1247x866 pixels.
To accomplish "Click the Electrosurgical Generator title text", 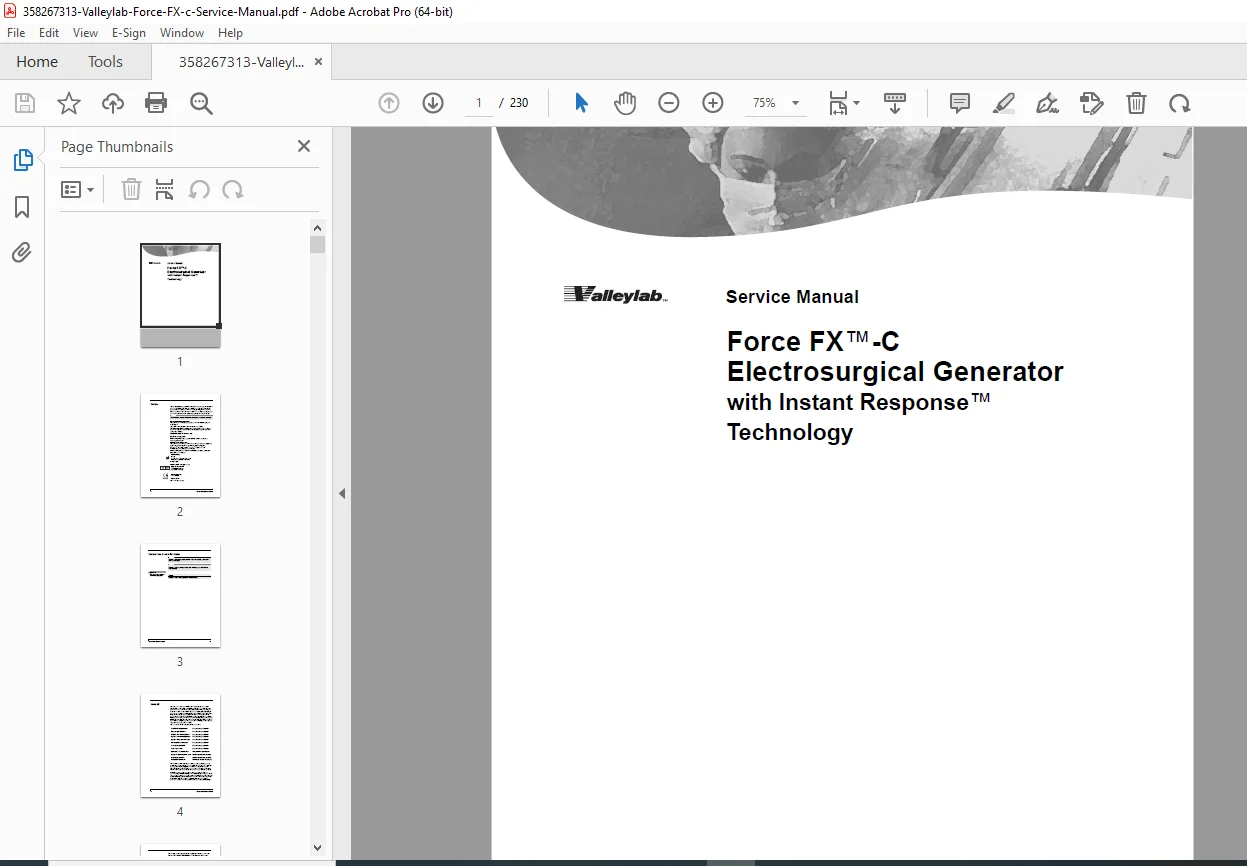I will [x=895, y=372].
